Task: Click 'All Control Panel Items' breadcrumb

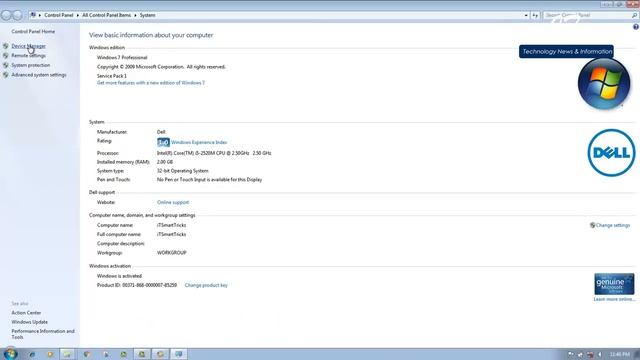Action: point(107,15)
